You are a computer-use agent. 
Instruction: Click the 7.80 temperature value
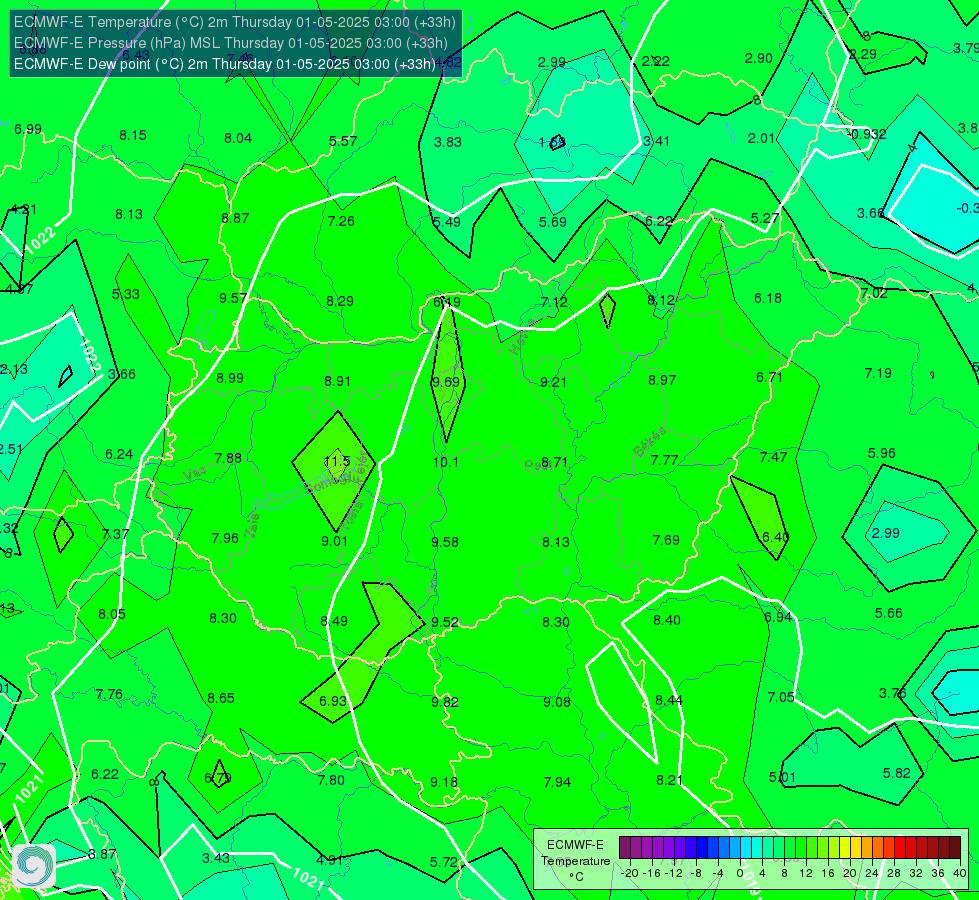point(331,780)
